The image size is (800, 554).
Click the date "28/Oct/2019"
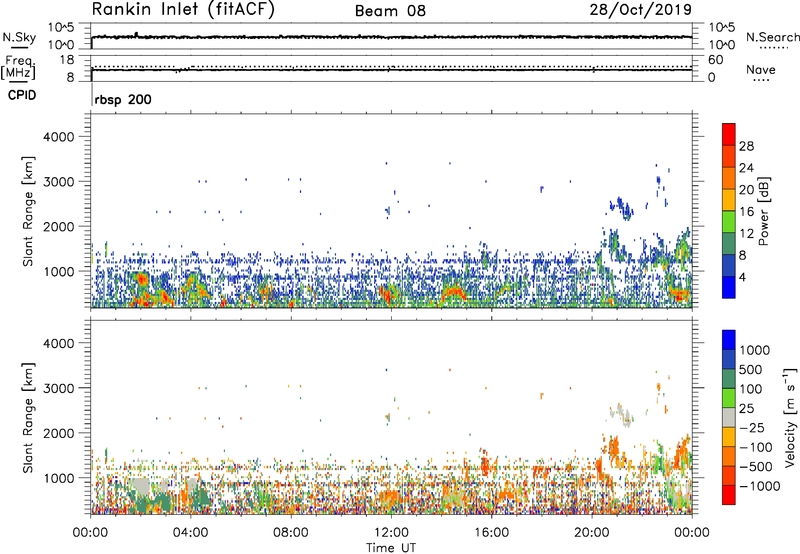[x=641, y=9]
